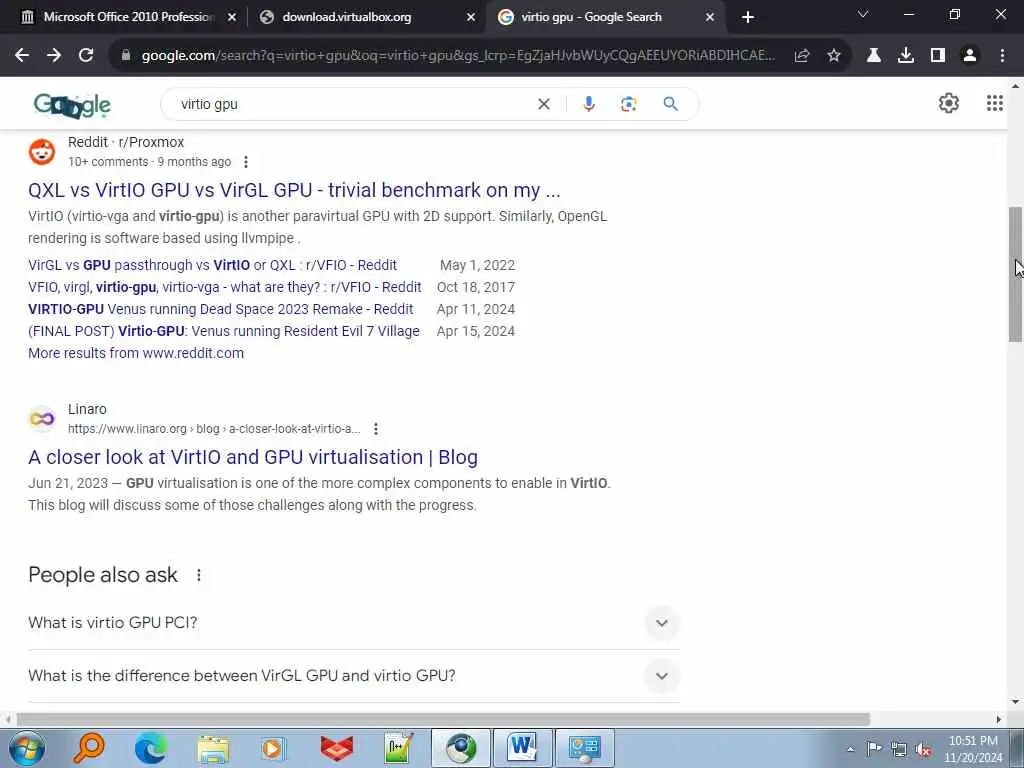Open more options for the Reddit result
Screen dimensions: 1024x768
246,162
